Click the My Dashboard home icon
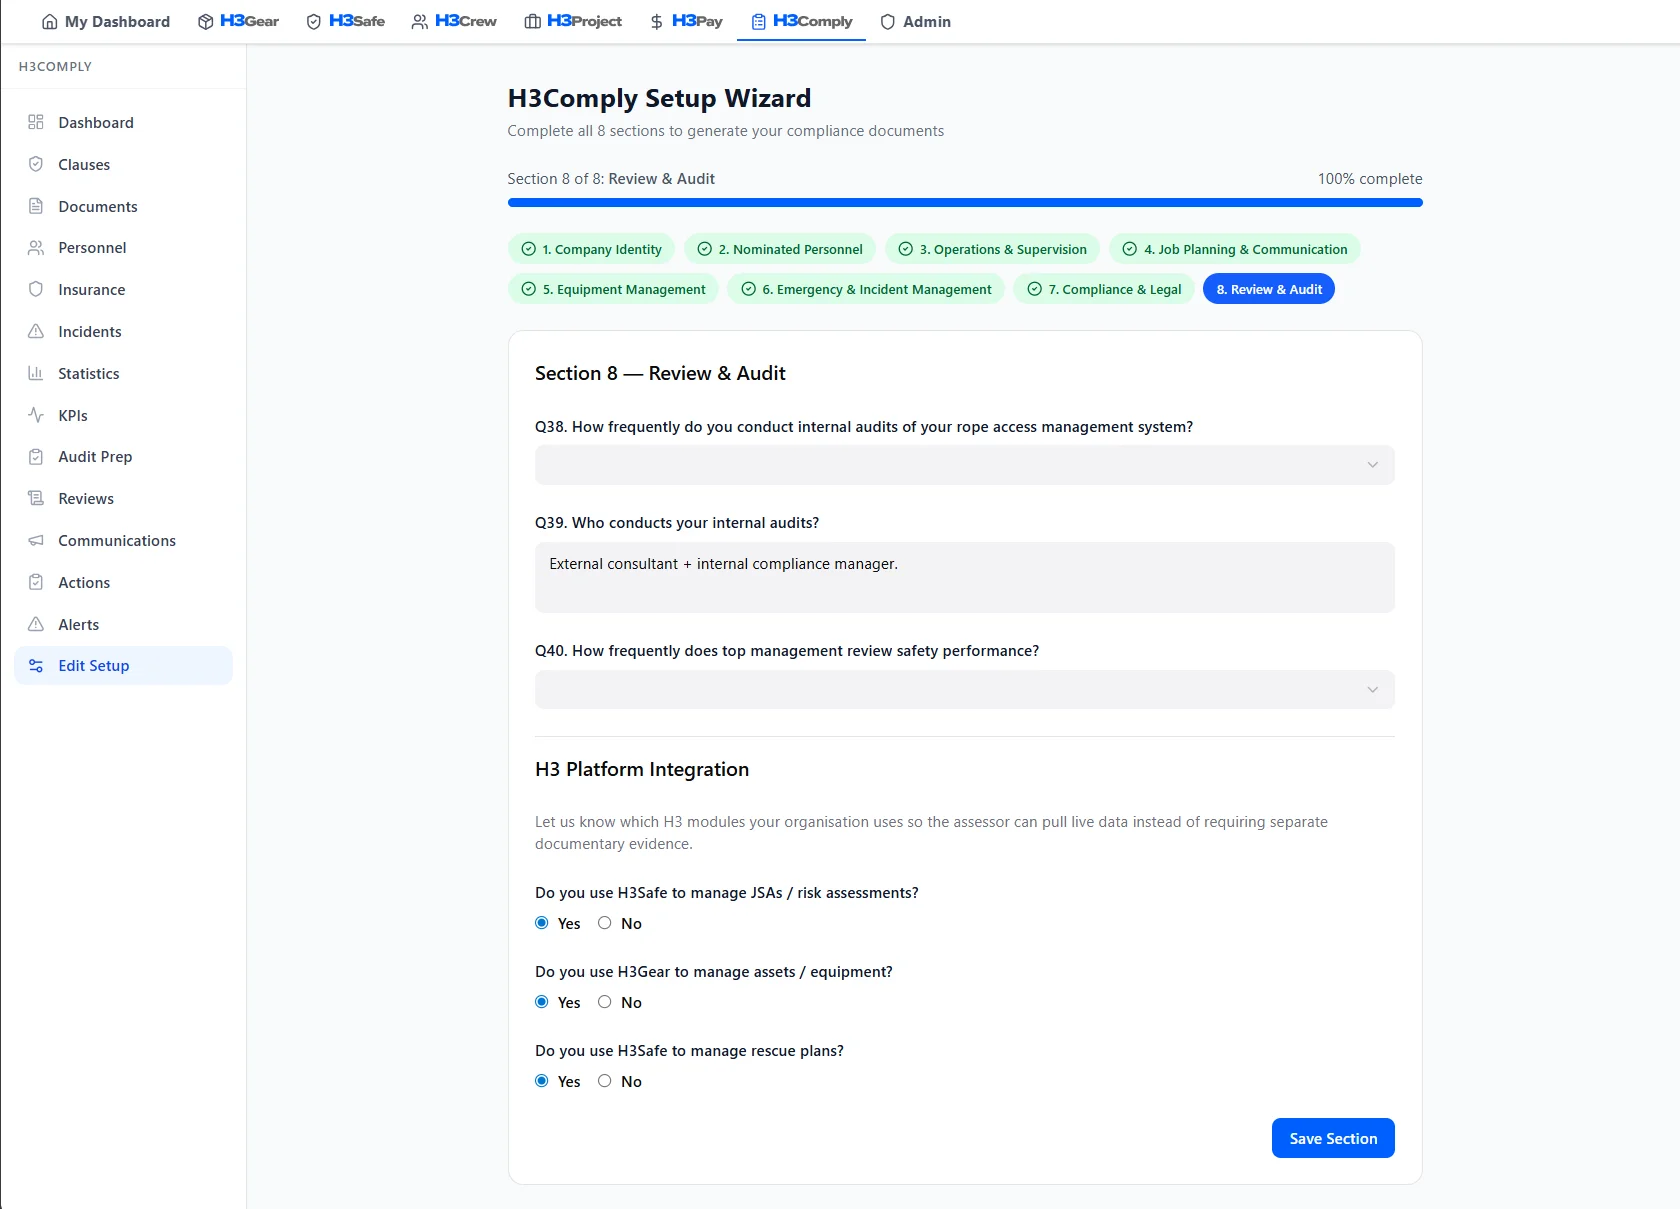Viewport: 1680px width, 1209px height. (49, 21)
